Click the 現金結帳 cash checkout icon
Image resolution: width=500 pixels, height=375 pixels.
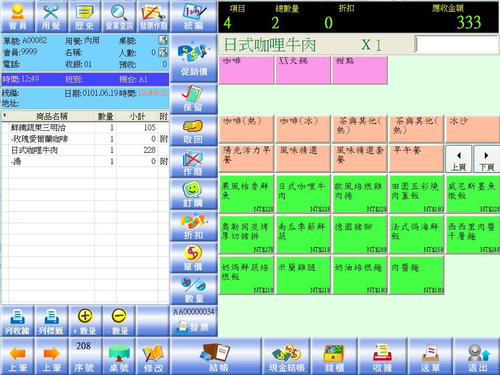[287, 356]
